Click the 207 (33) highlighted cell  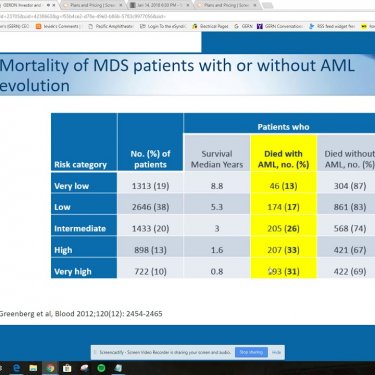click(283, 247)
